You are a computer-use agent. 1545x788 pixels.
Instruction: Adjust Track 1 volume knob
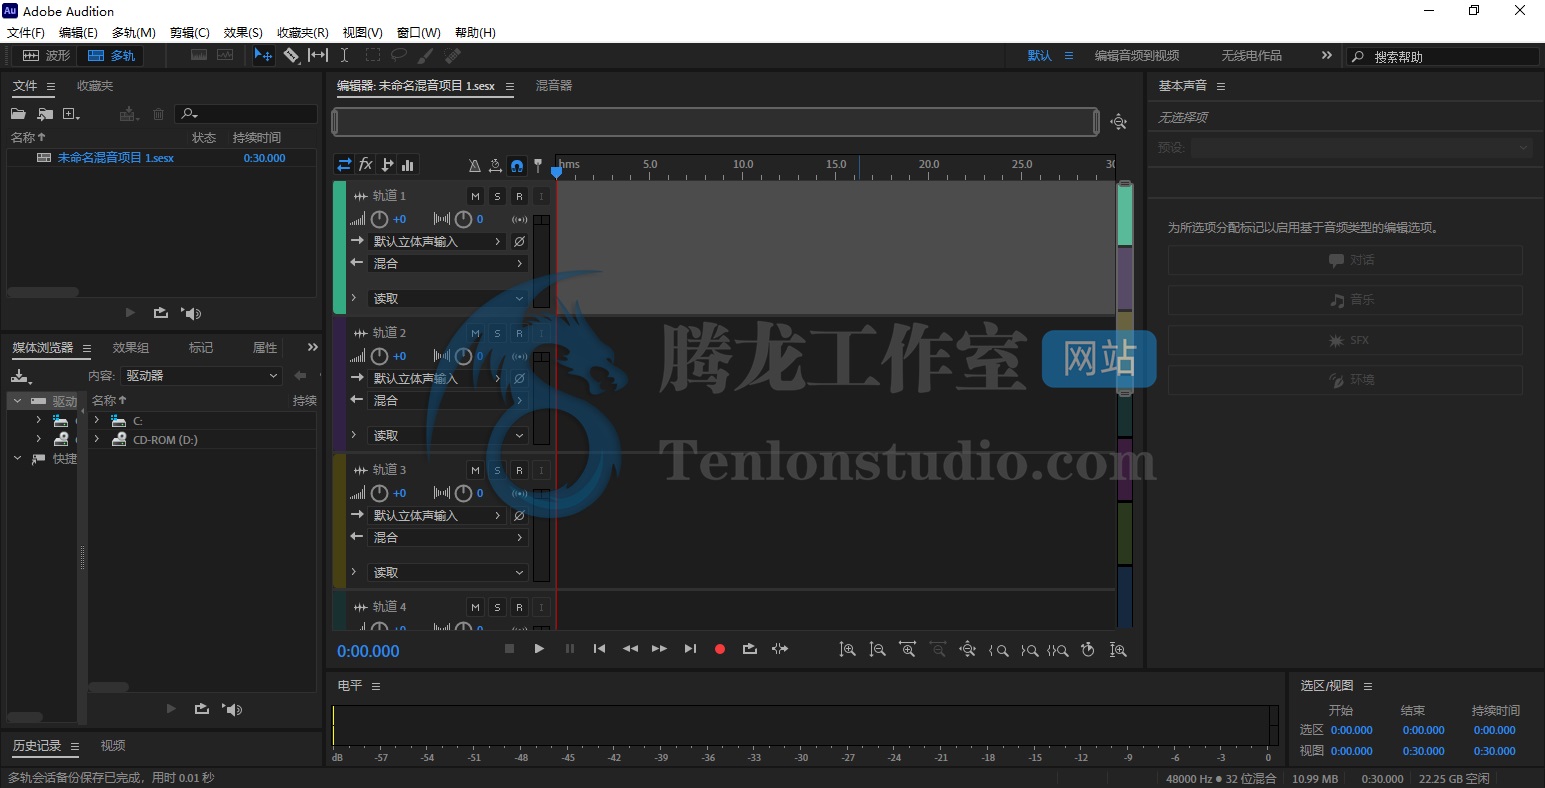(x=379, y=219)
